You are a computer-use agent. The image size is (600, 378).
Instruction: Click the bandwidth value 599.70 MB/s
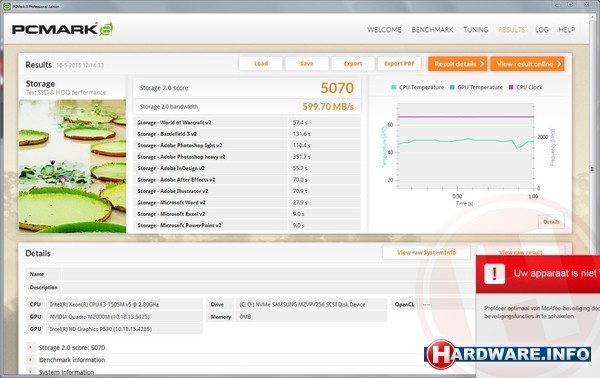pyautogui.click(x=328, y=107)
